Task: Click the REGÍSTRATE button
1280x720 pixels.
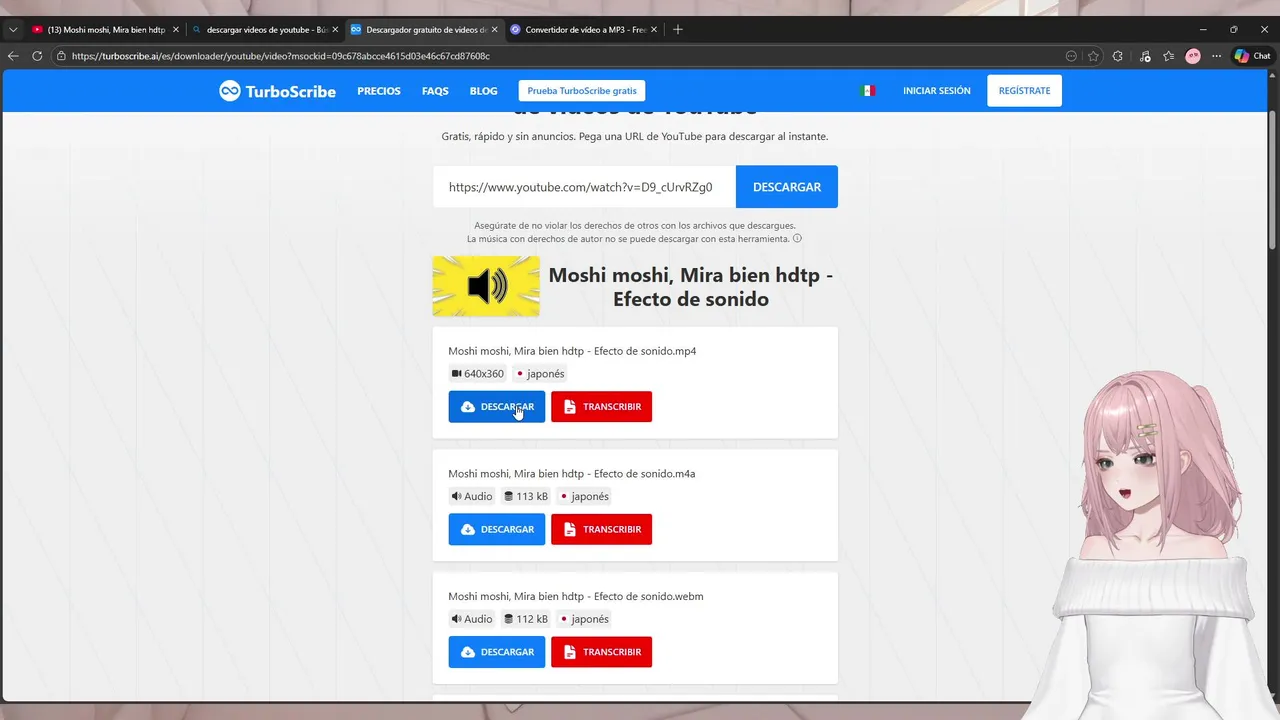Action: click(1024, 91)
